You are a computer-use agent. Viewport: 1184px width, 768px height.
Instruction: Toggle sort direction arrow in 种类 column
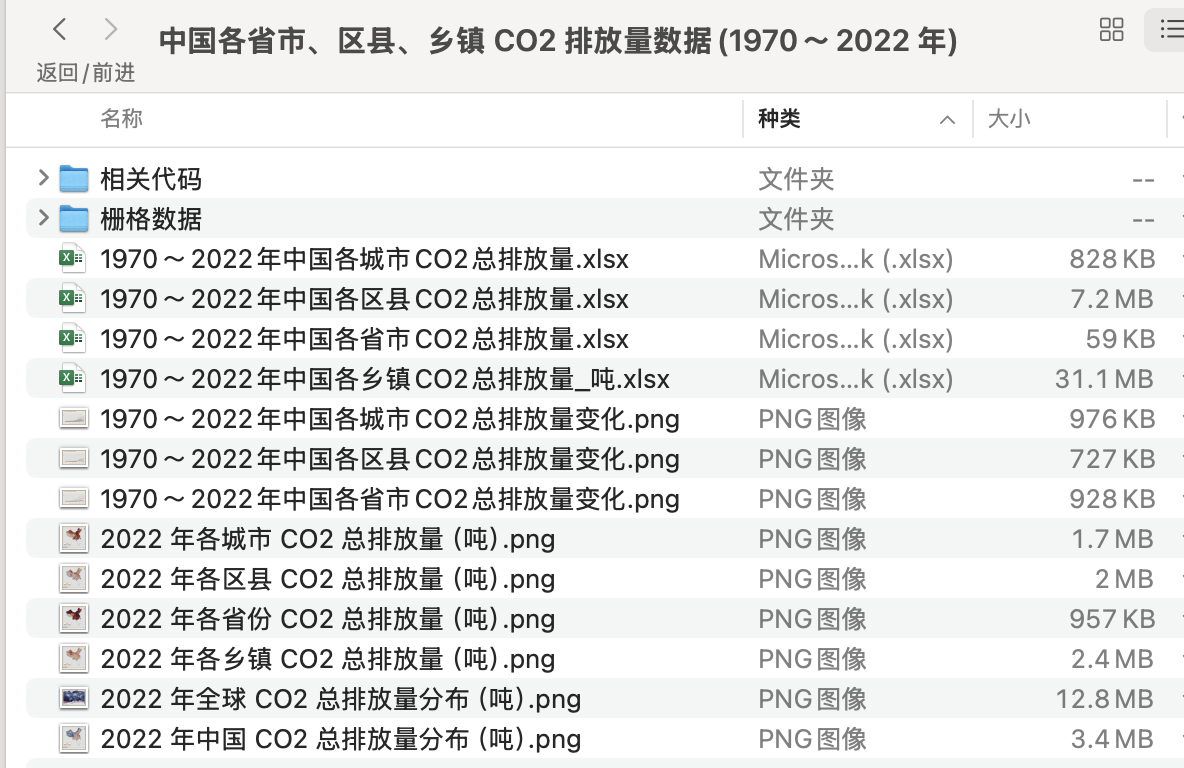pos(946,120)
